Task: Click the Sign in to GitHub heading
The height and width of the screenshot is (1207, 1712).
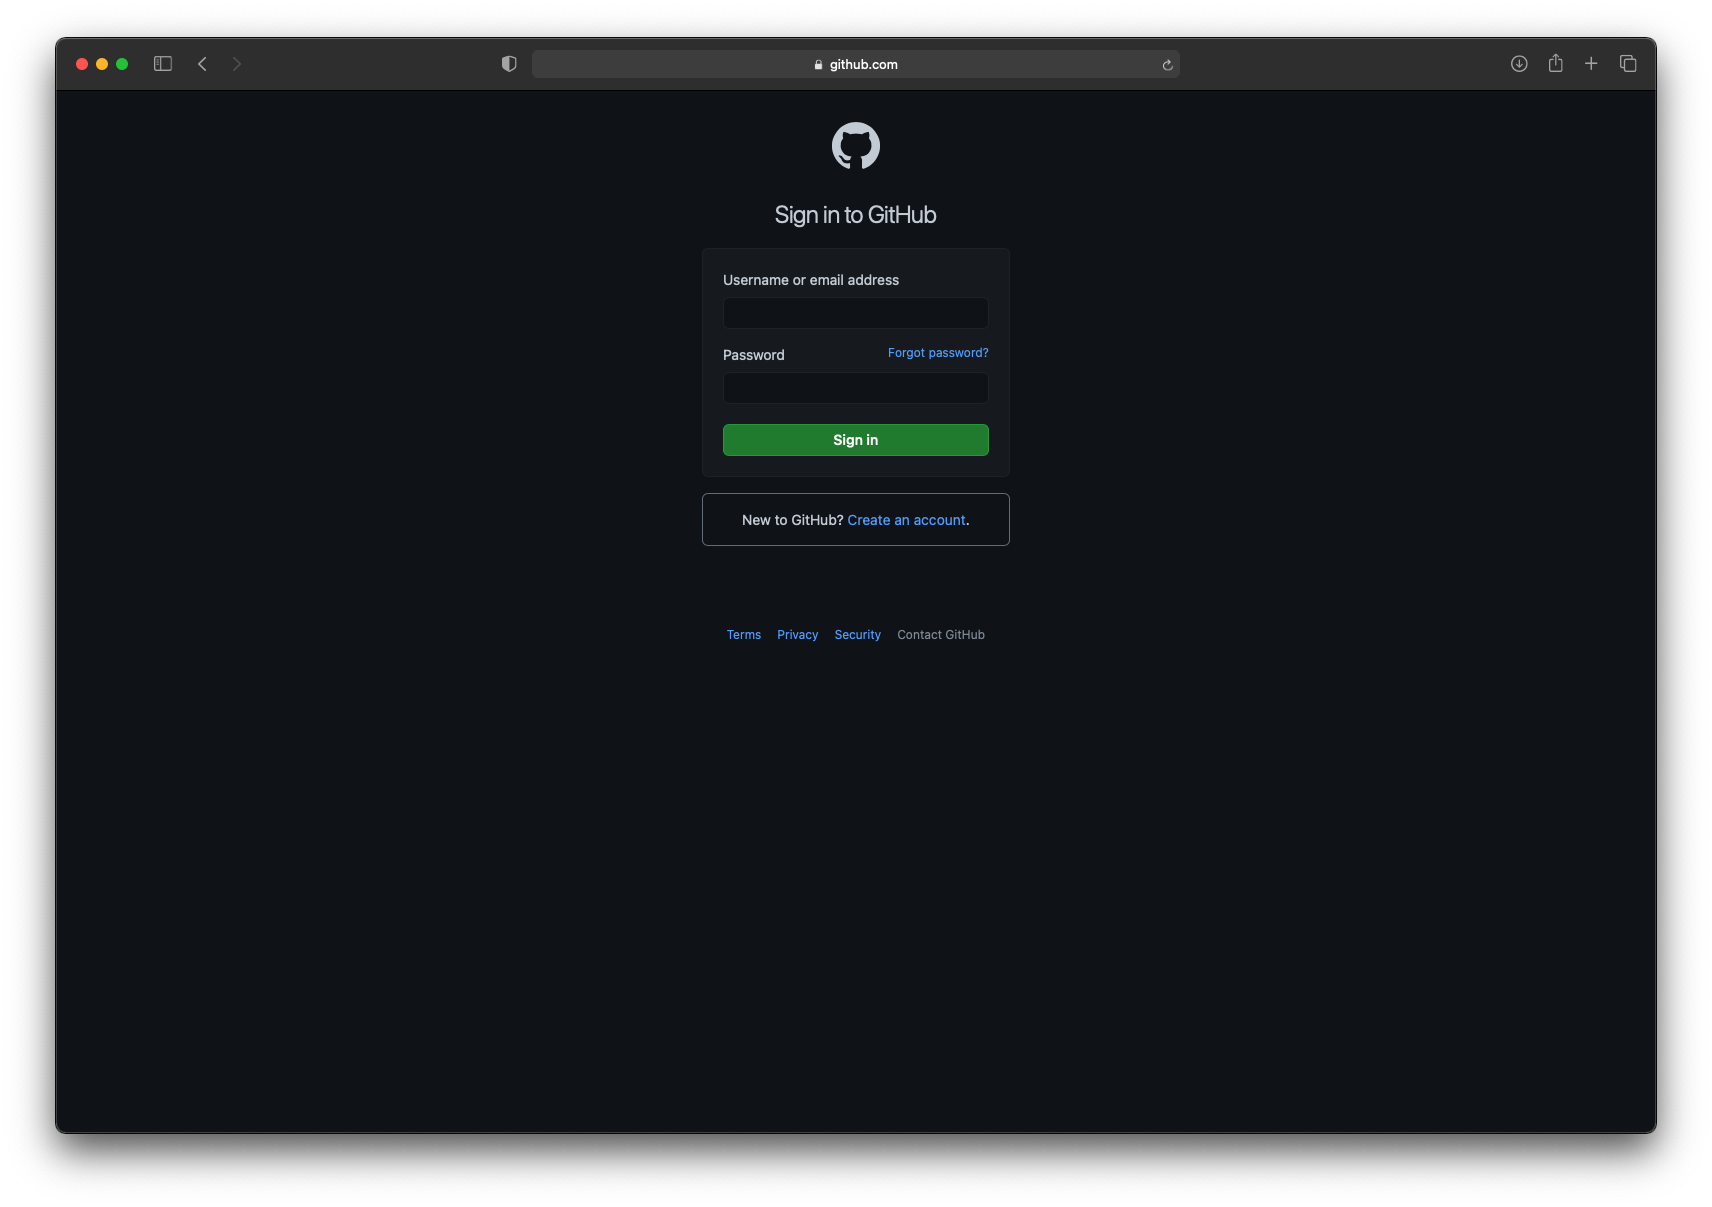Action: click(856, 215)
